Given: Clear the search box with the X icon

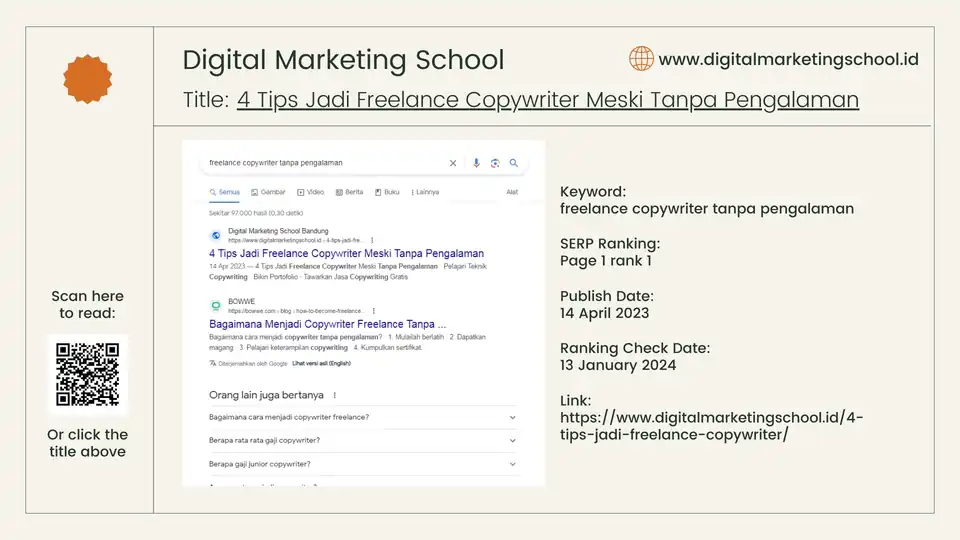Looking at the screenshot, I should tap(453, 163).
